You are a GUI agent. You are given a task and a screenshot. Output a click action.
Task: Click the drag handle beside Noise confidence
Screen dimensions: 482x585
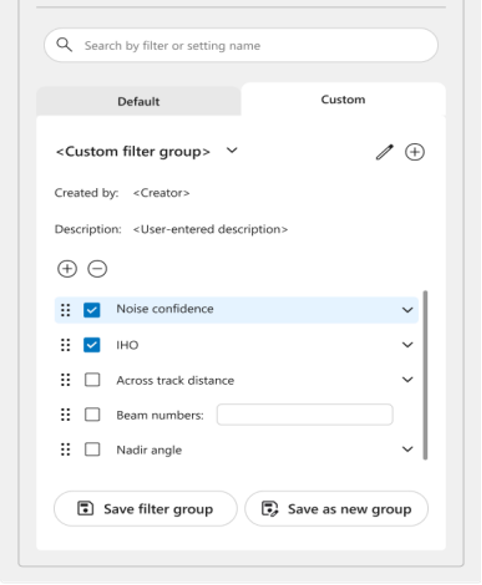(x=66, y=310)
